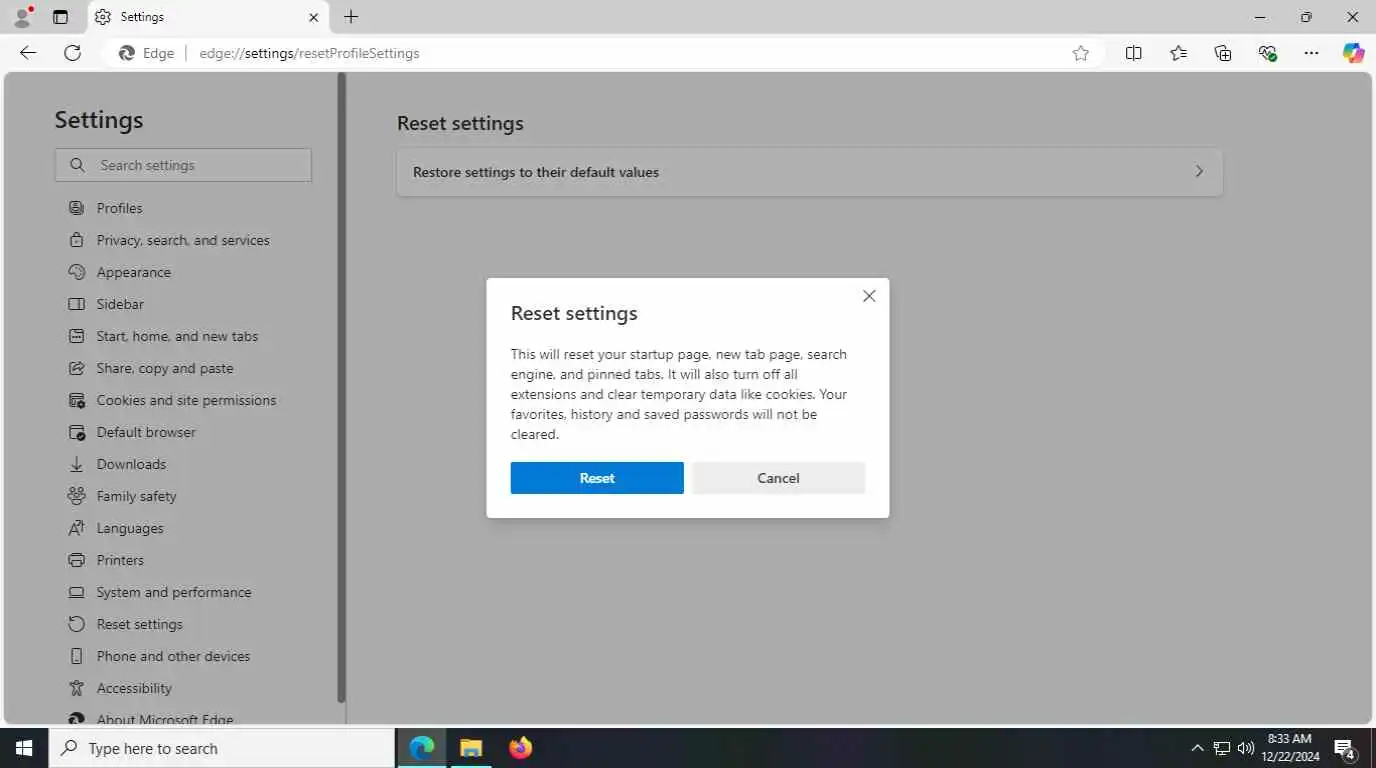Click the taskbar search box
This screenshot has width=1376, height=768.
pos(222,748)
